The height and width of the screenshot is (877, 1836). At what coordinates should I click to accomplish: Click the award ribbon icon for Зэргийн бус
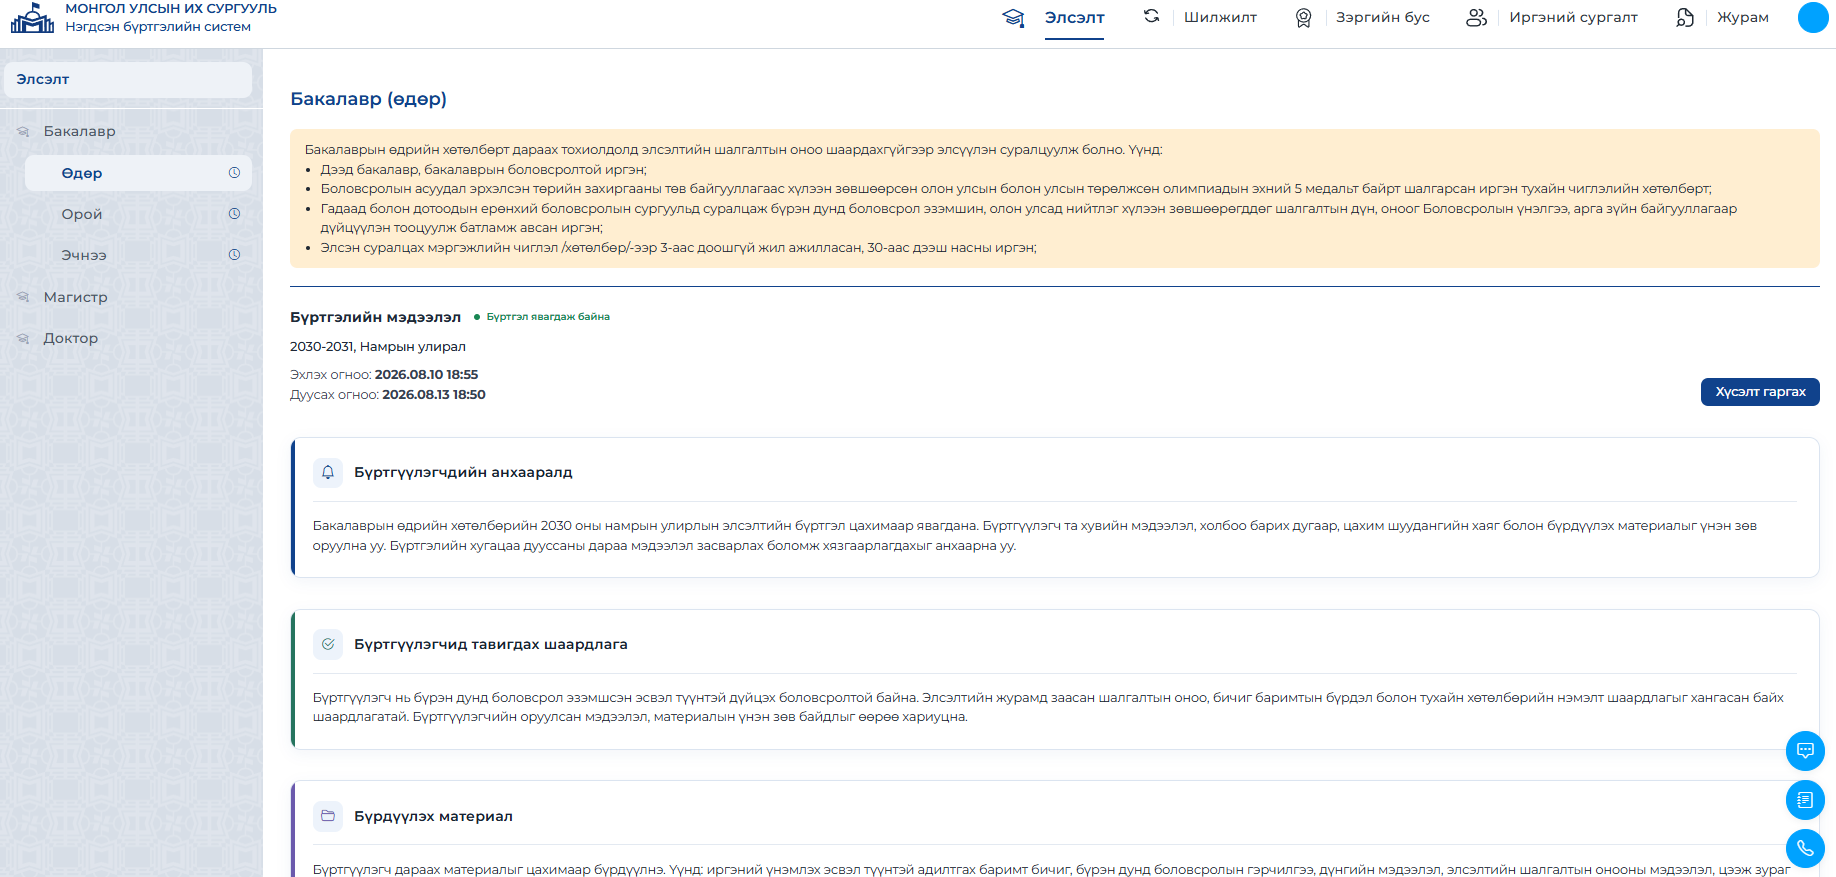[x=1303, y=18]
